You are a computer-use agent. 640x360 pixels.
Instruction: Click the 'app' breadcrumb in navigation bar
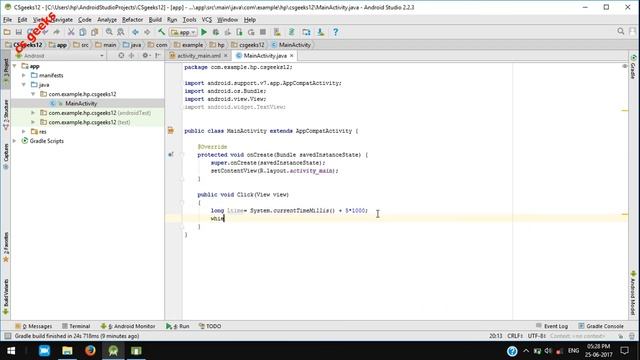58,45
